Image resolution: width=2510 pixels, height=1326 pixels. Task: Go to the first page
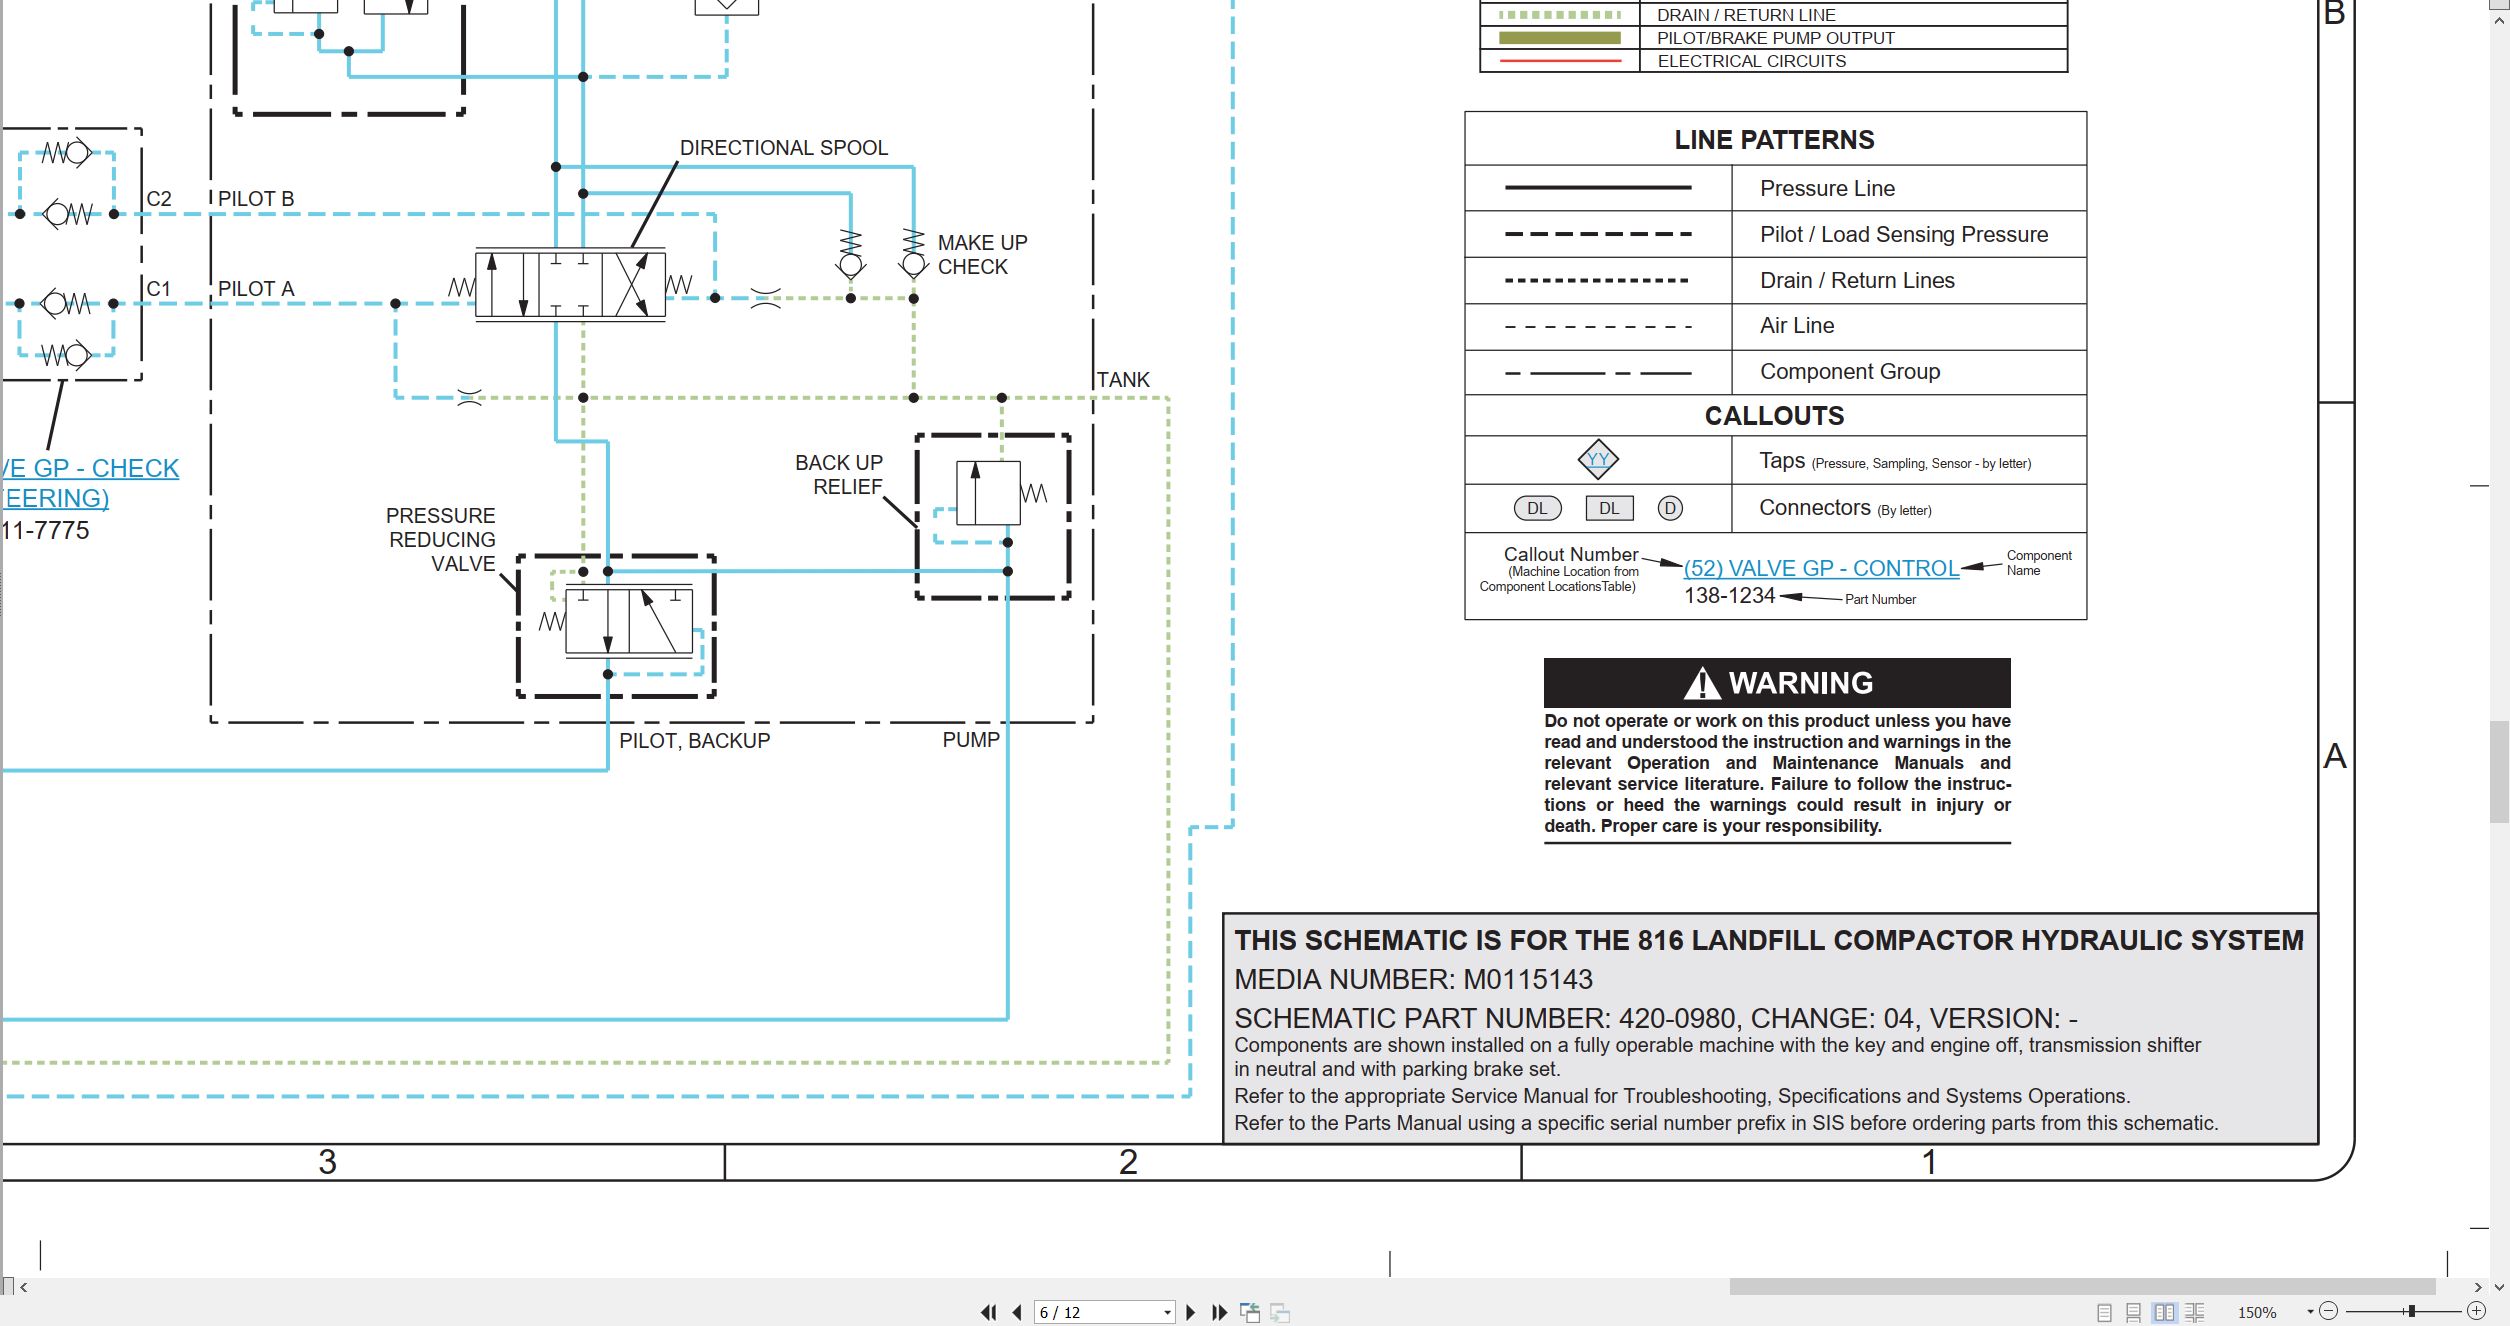988,1312
